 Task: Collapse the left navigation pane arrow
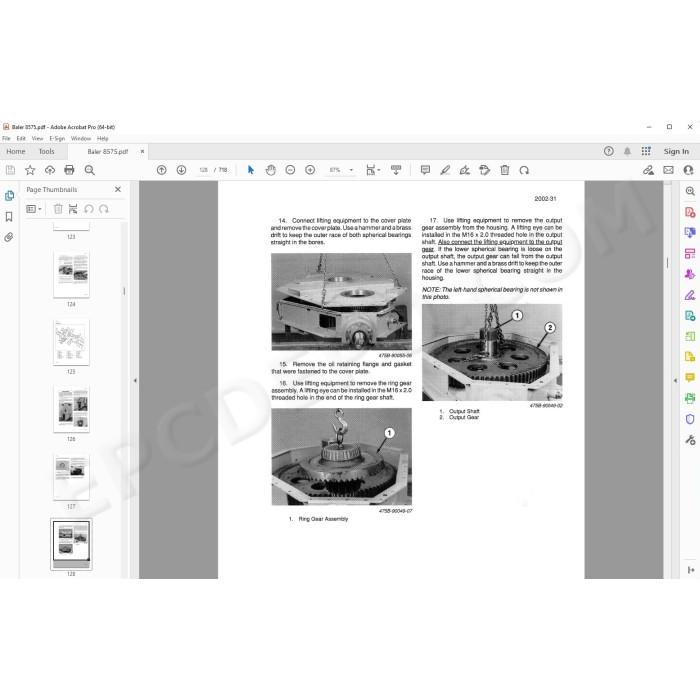pyautogui.click(x=135, y=381)
